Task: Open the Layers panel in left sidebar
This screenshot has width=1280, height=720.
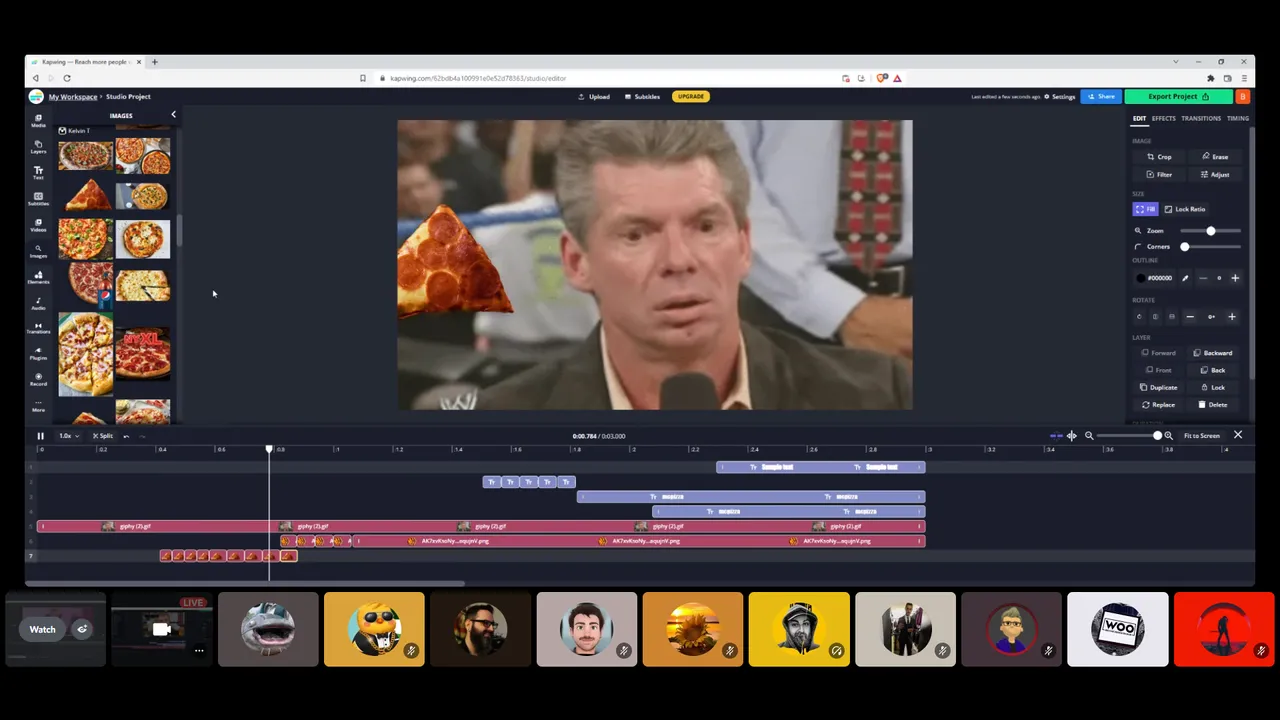Action: coord(38,146)
